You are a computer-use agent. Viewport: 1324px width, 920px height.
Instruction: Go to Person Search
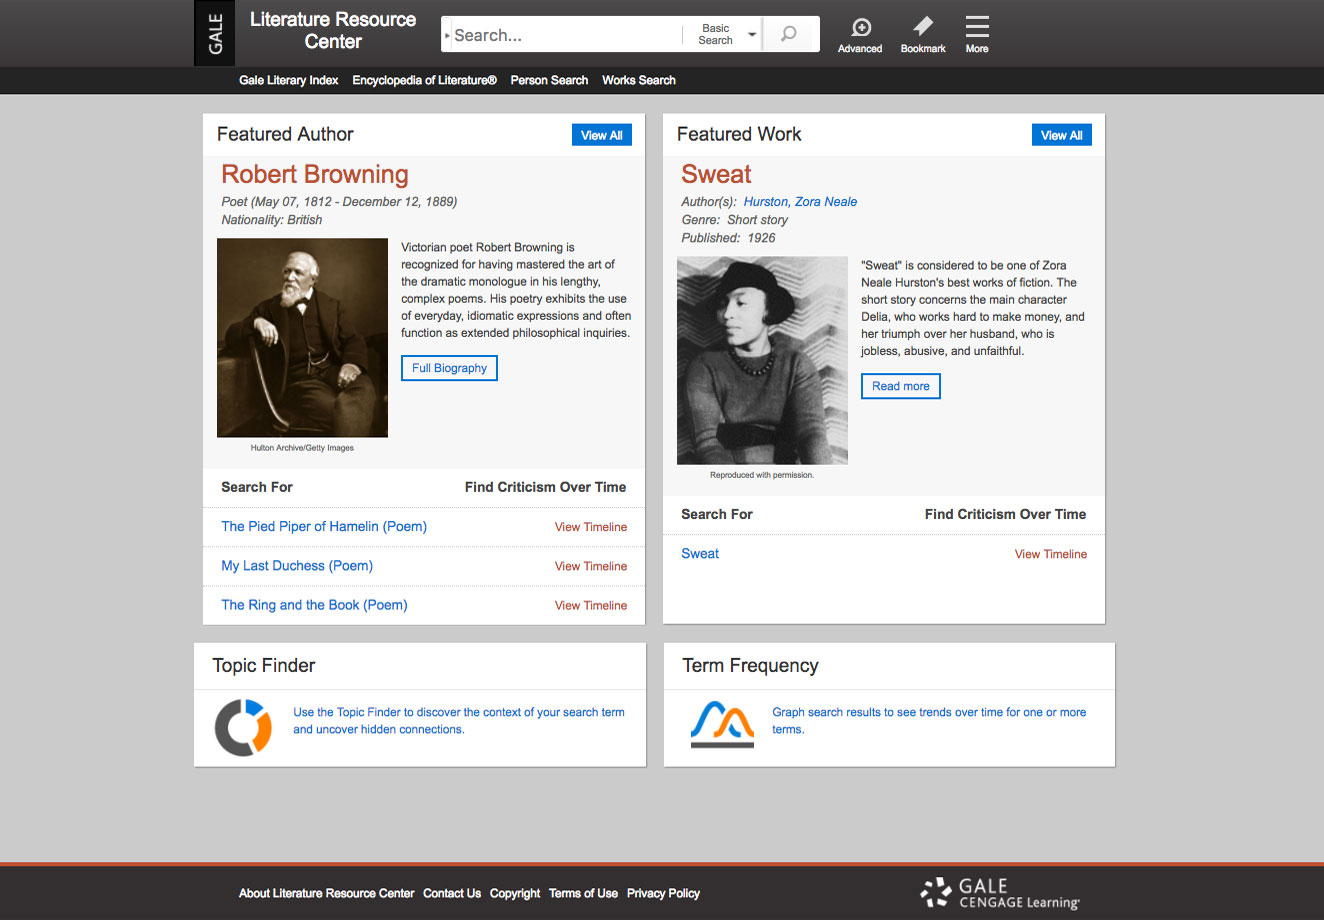click(549, 80)
